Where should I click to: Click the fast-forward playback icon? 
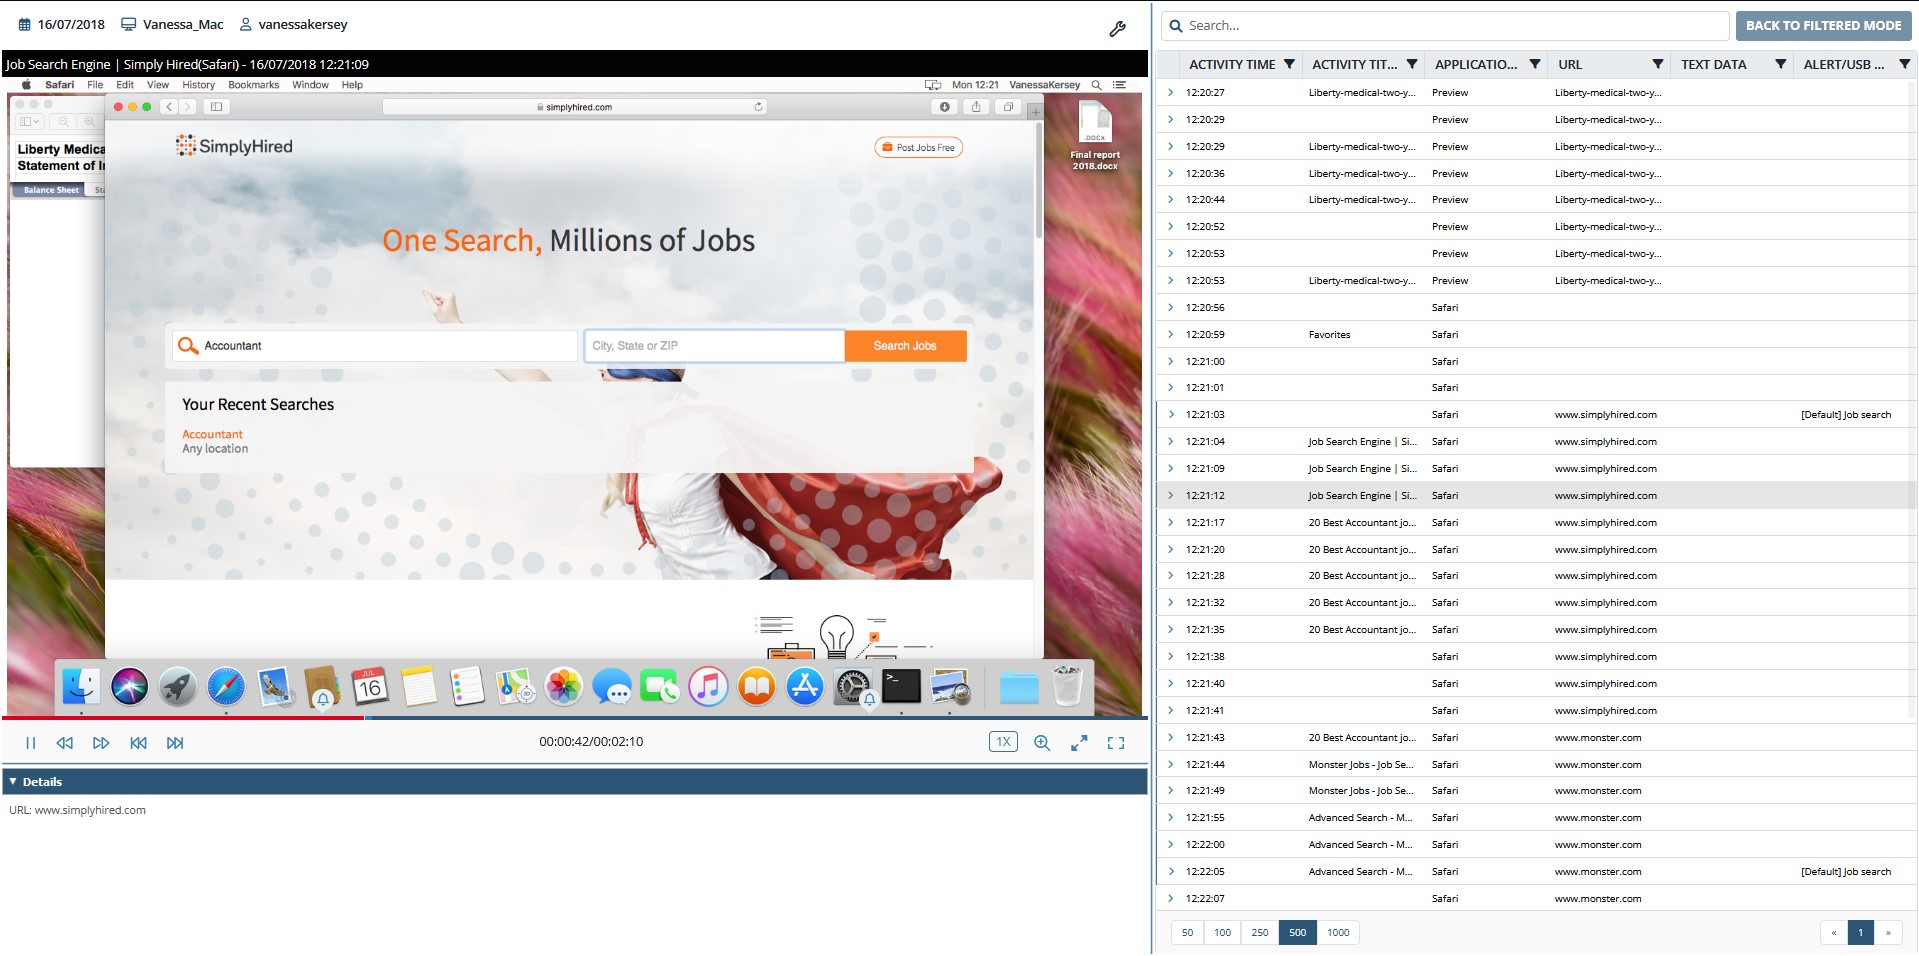(x=101, y=743)
